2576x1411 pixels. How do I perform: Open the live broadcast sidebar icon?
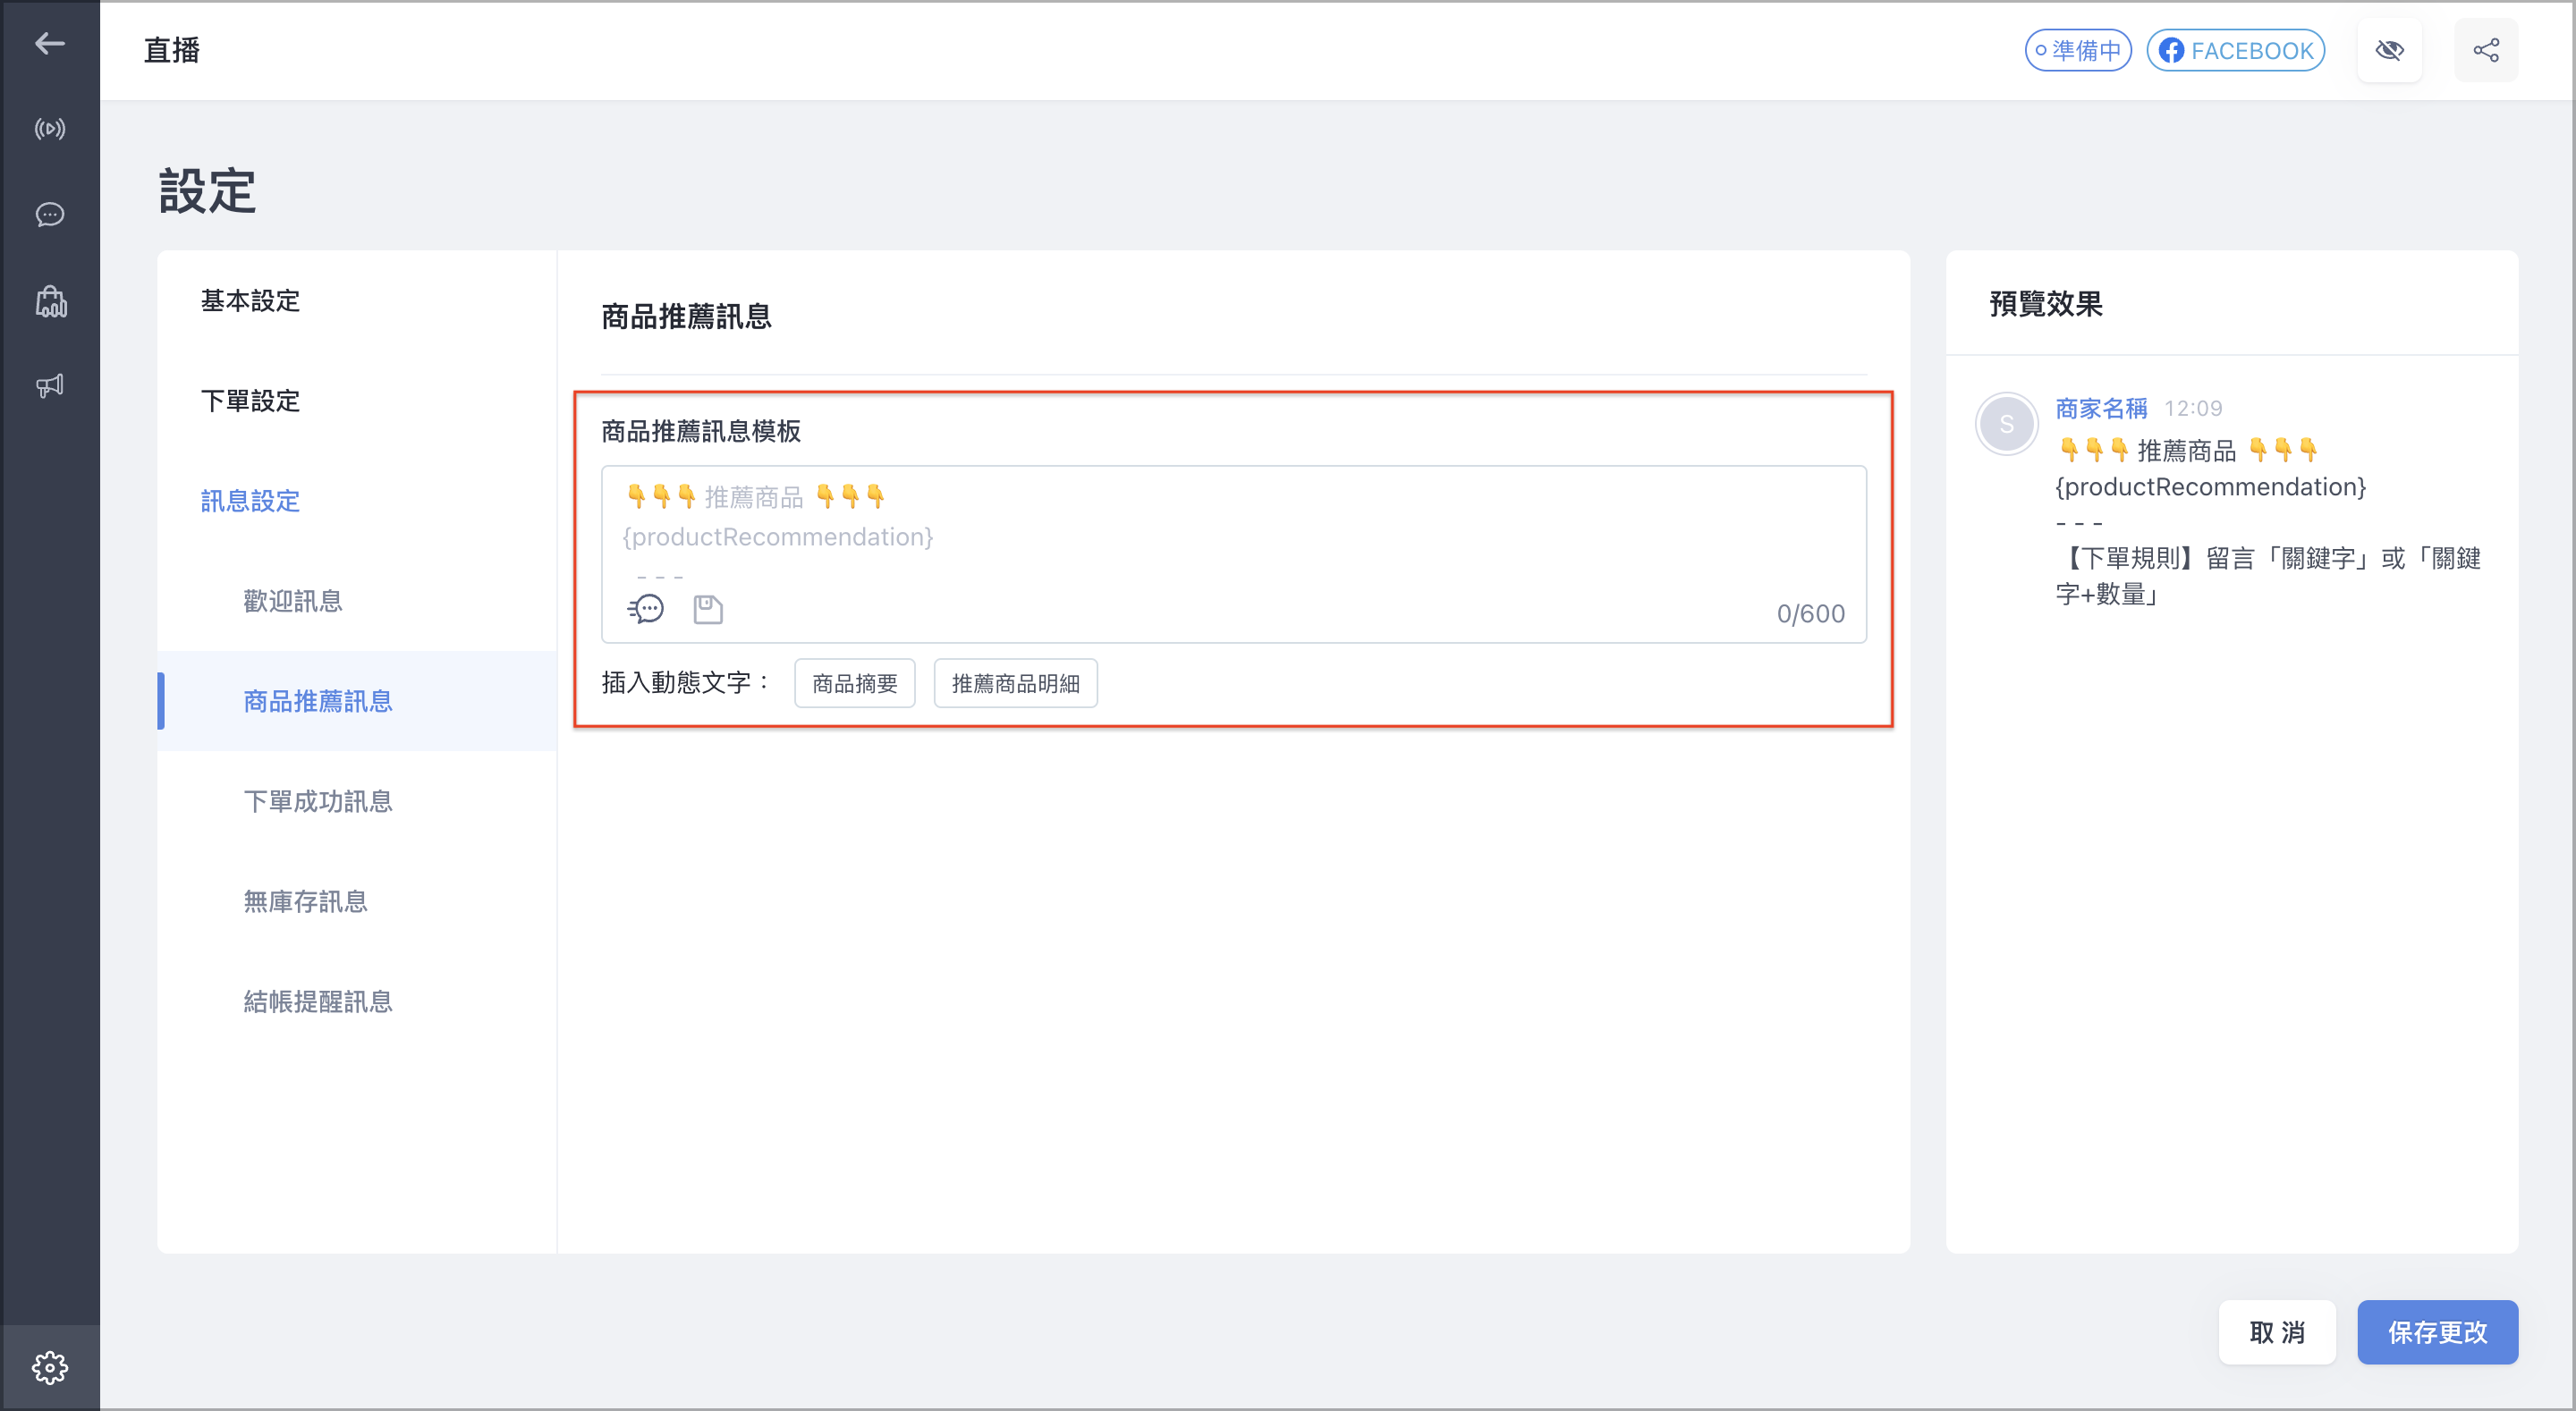pyautogui.click(x=50, y=129)
